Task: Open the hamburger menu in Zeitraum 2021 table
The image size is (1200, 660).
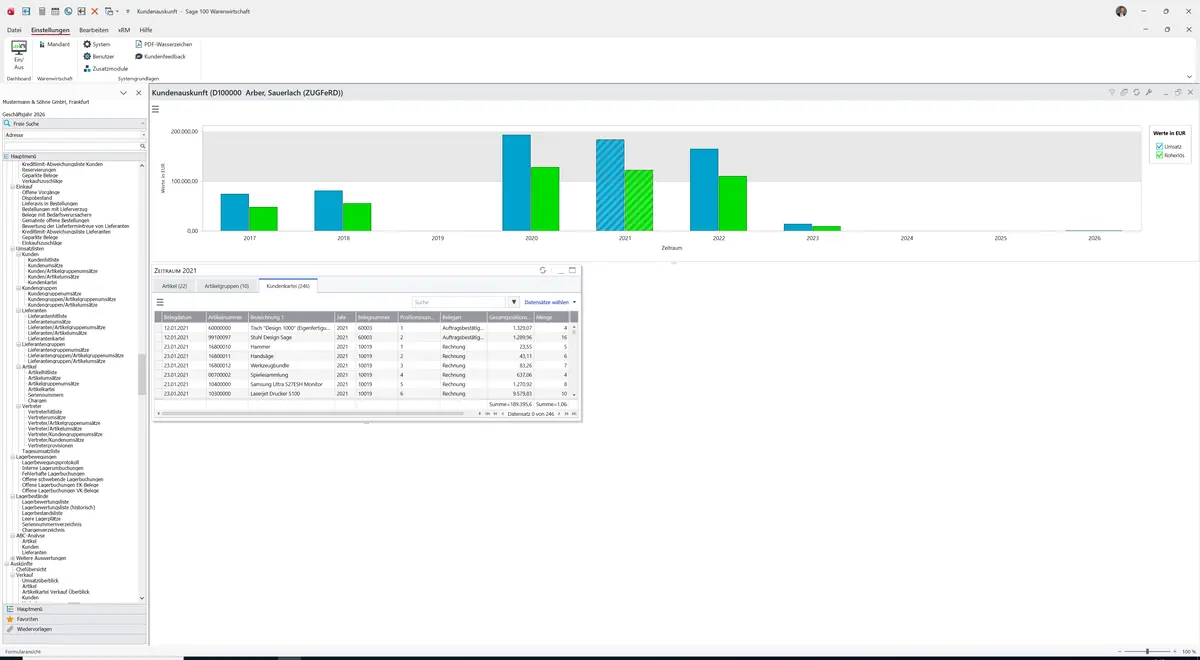Action: [x=160, y=301]
